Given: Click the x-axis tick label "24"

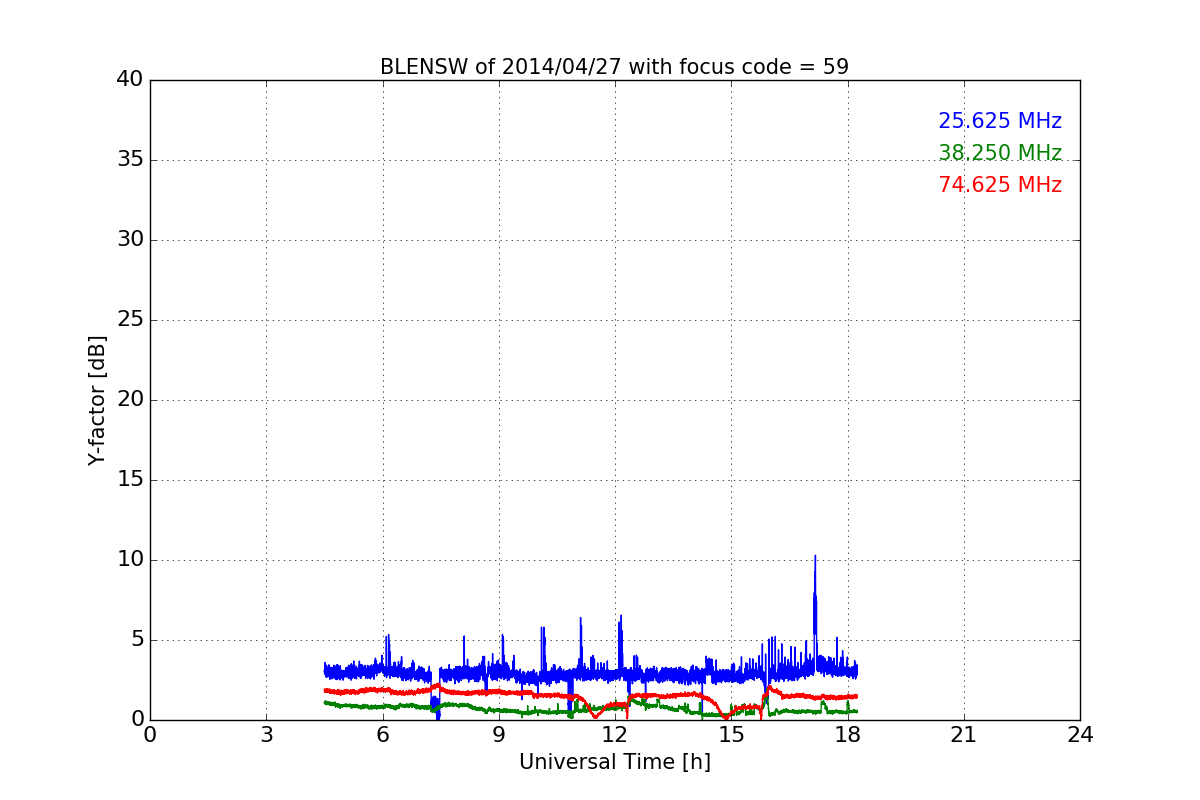Looking at the screenshot, I should point(1080,735).
